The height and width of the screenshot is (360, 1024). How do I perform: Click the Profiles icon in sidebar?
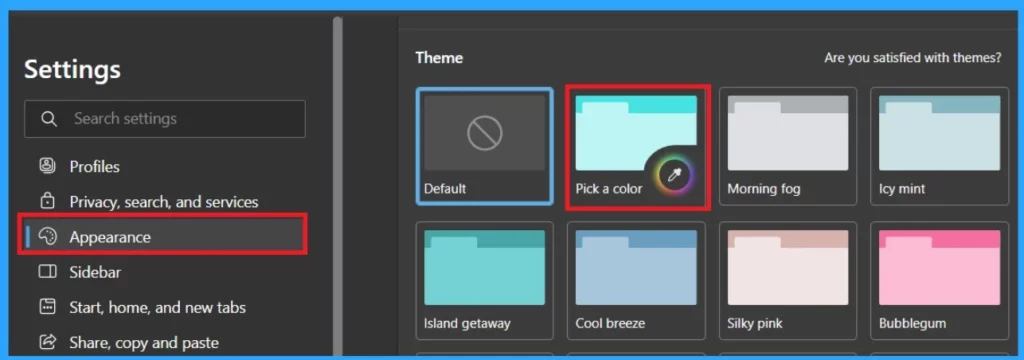click(48, 166)
